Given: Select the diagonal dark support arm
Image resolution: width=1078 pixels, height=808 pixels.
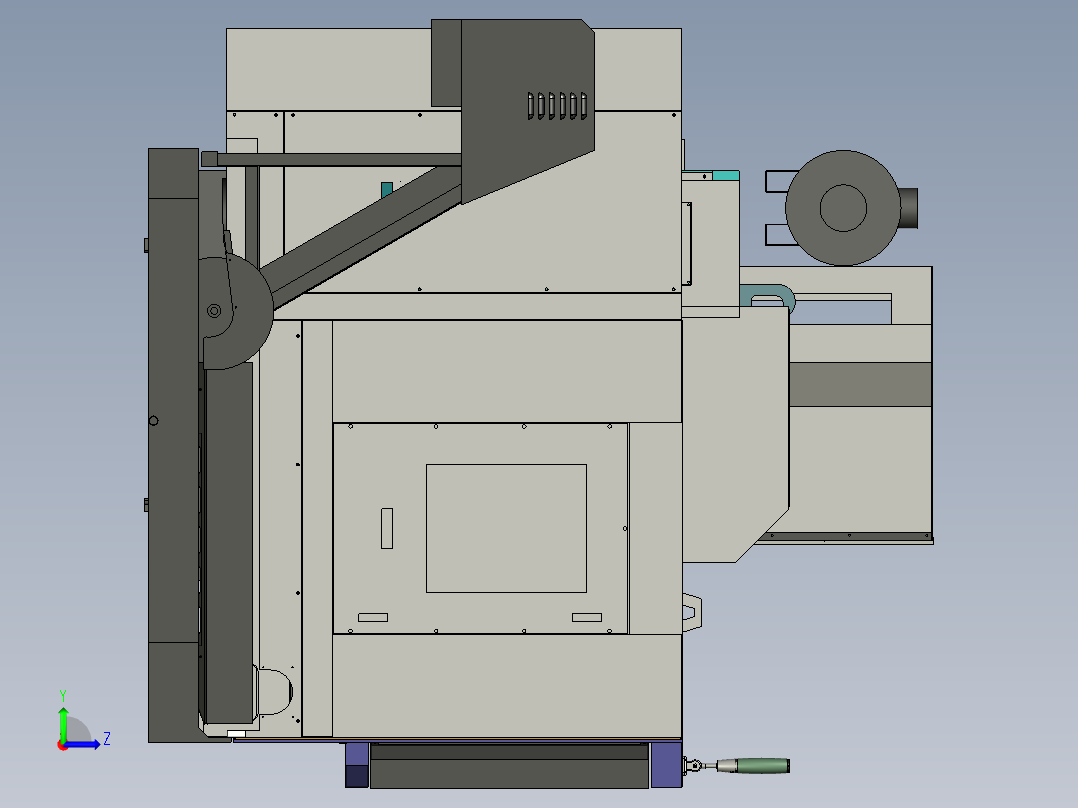Looking at the screenshot, I should click(x=364, y=237).
